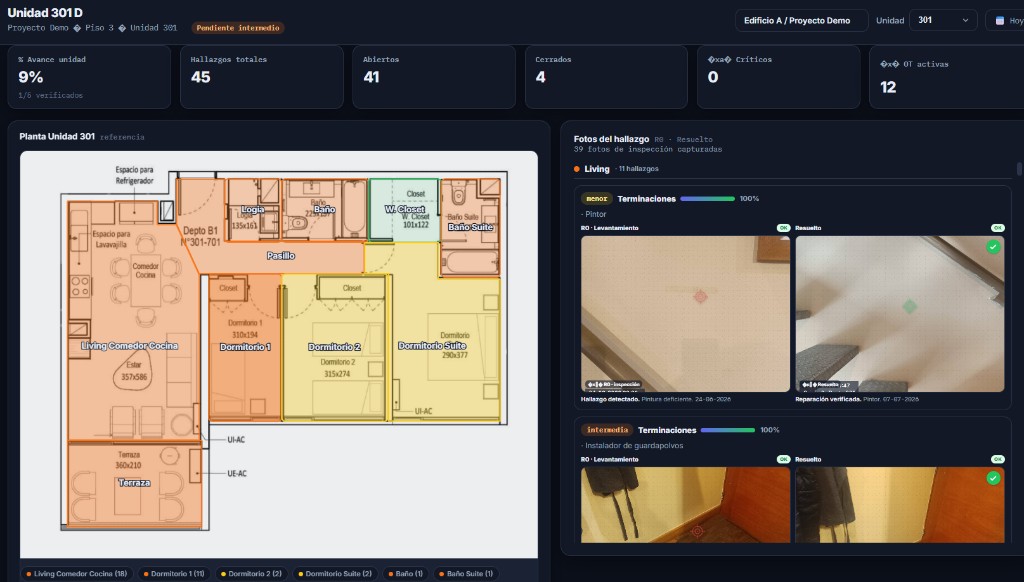Click guardapolvos Terminaciones 100% progress bar
The image size is (1024, 582).
coord(728,430)
